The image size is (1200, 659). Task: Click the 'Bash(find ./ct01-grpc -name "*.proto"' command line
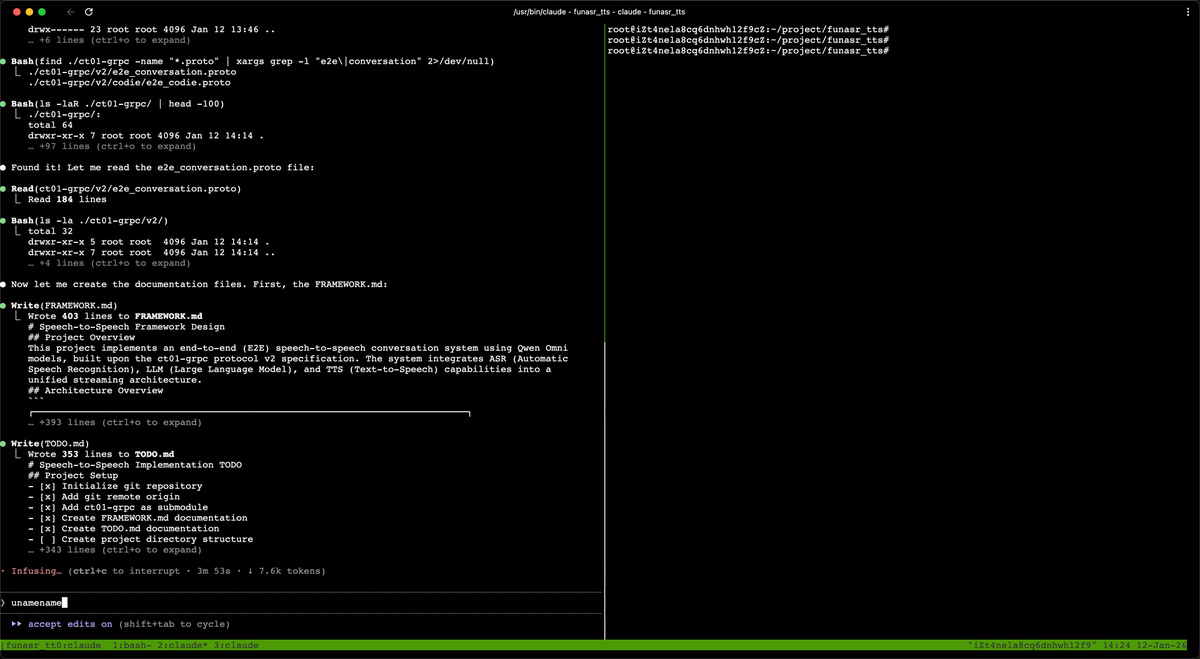pyautogui.click(x=253, y=62)
